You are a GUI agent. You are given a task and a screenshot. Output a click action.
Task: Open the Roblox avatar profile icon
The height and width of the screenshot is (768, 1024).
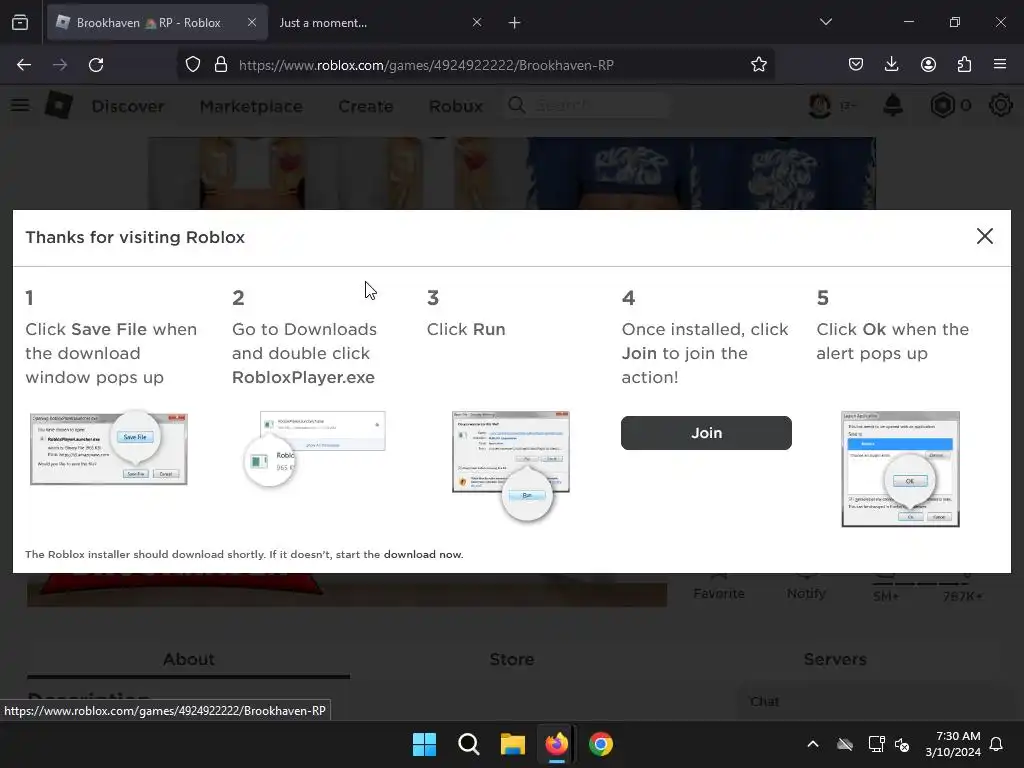tap(820, 105)
